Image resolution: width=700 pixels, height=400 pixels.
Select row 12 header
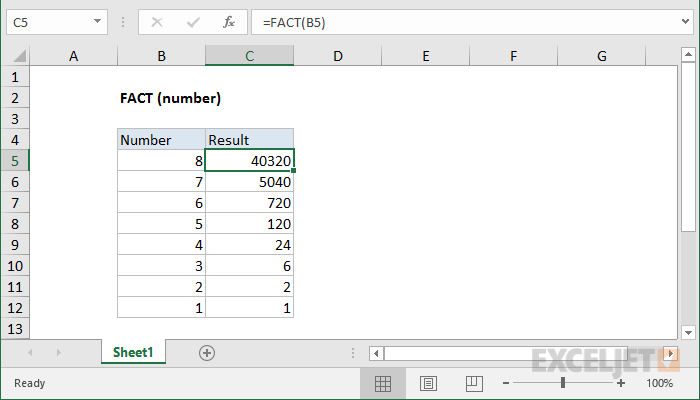click(15, 308)
